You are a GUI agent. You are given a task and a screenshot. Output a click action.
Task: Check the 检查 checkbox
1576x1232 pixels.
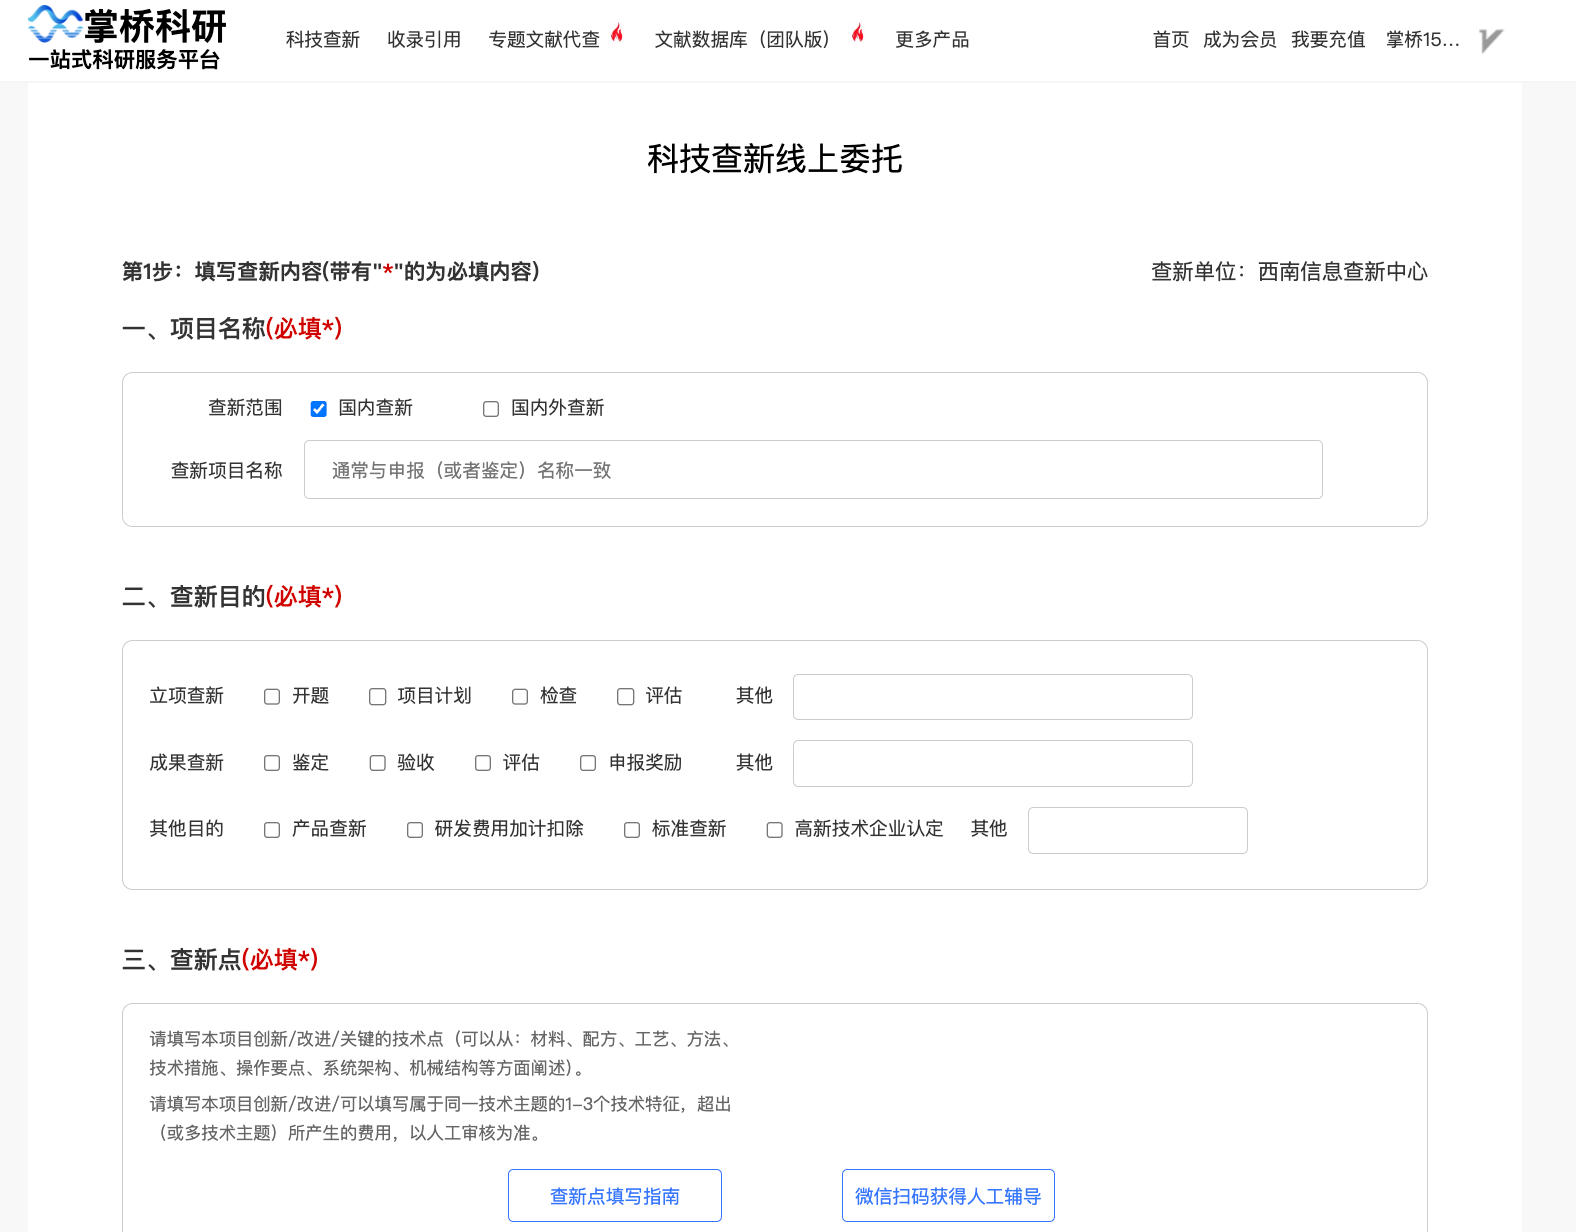520,697
